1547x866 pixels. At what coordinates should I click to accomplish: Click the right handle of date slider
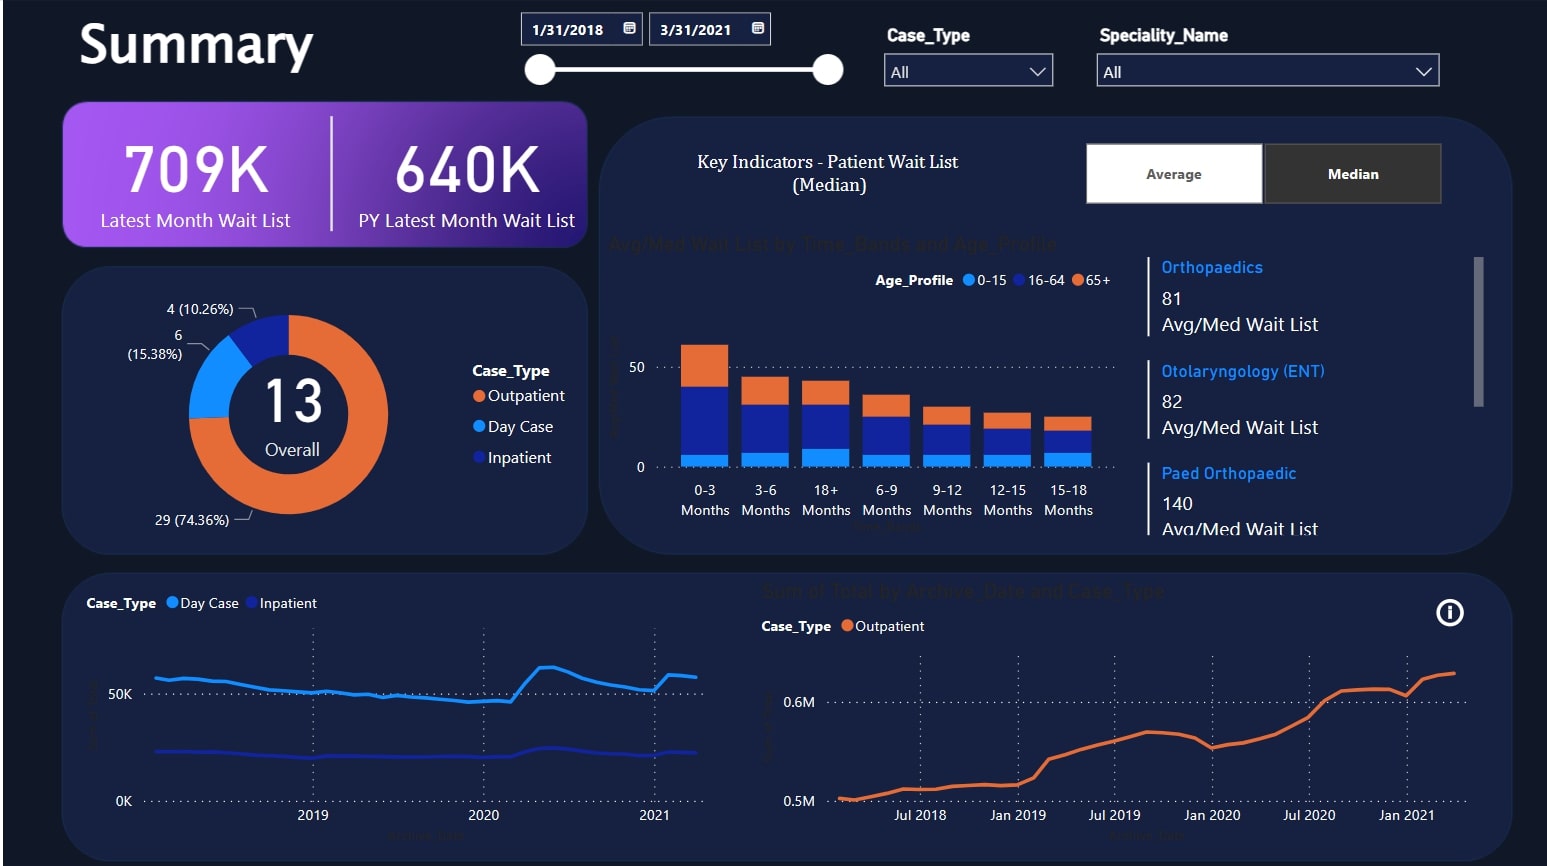click(827, 70)
